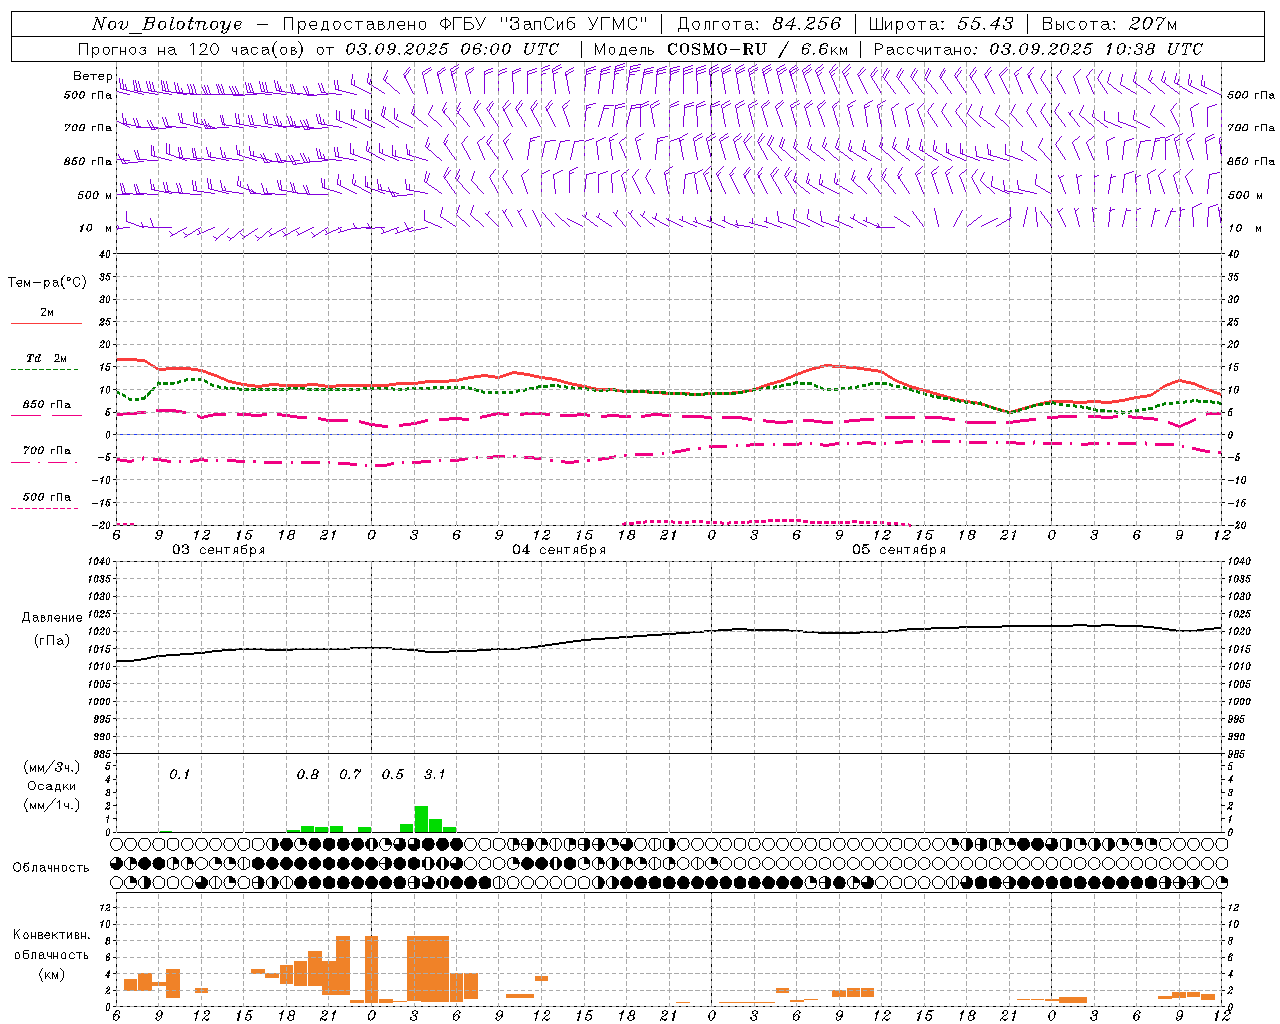Click the "03 сентября" date label
This screenshot has width=1280, height=1024.
click(219, 550)
